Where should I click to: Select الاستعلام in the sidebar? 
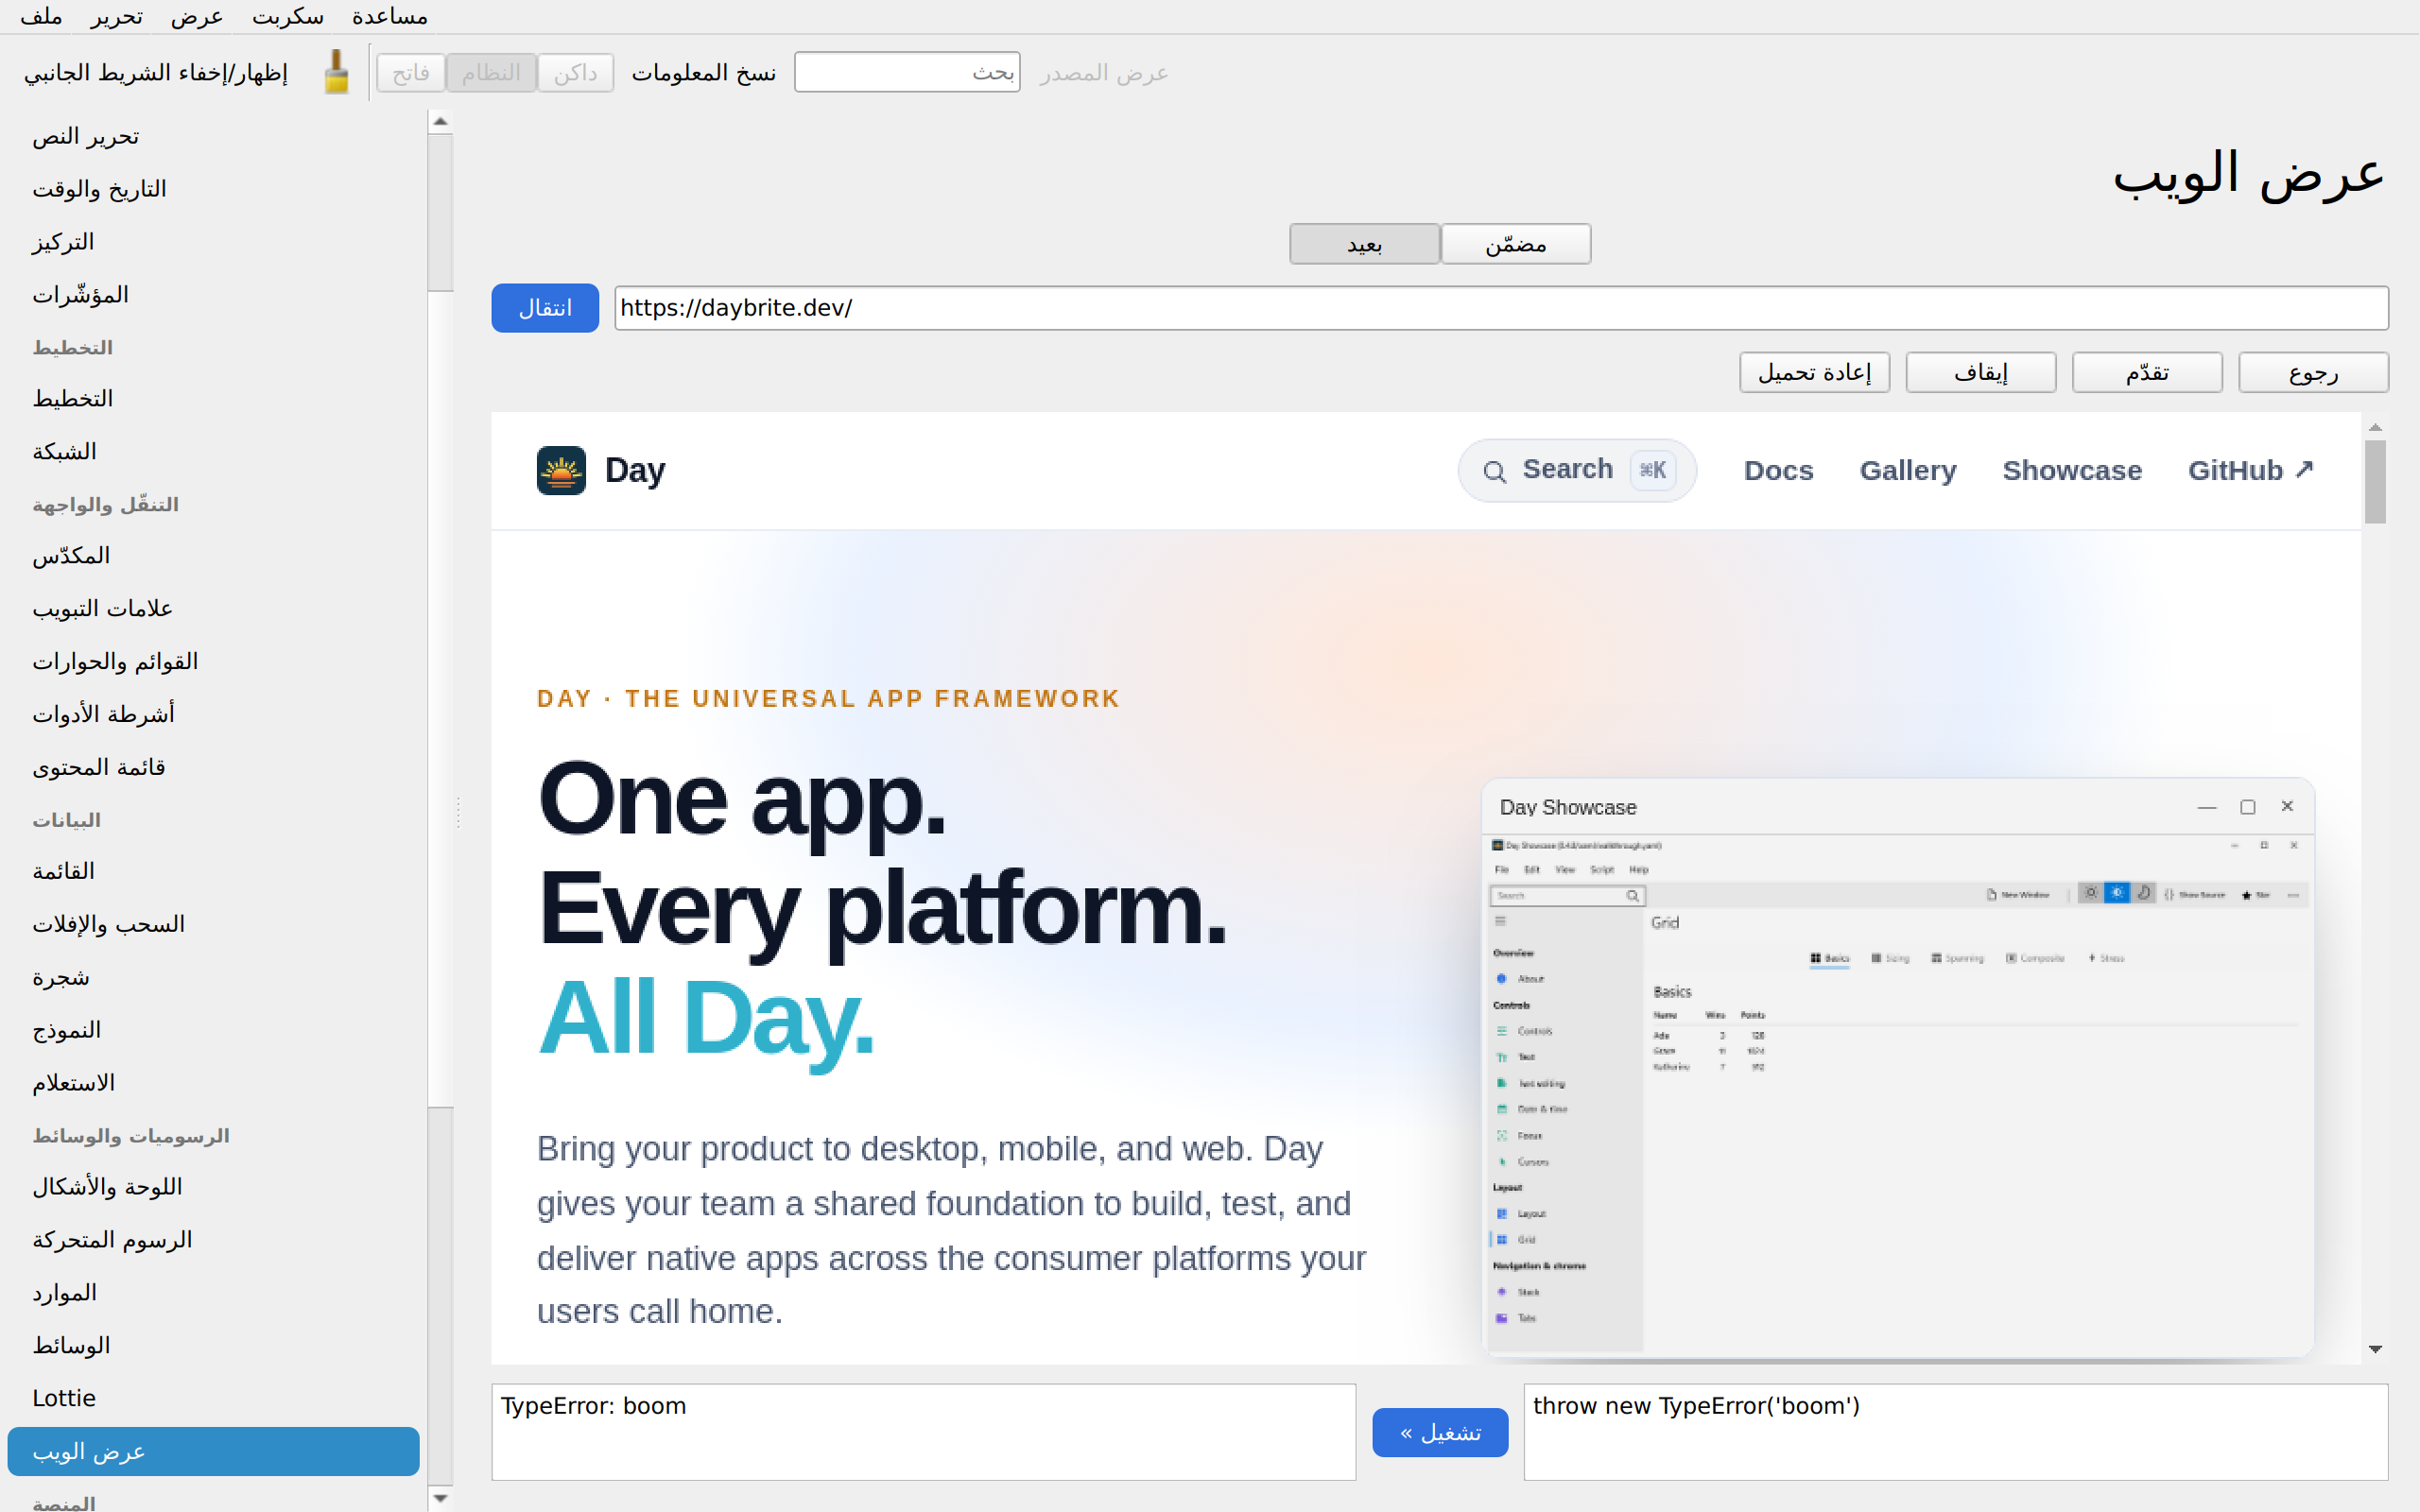click(213, 1083)
